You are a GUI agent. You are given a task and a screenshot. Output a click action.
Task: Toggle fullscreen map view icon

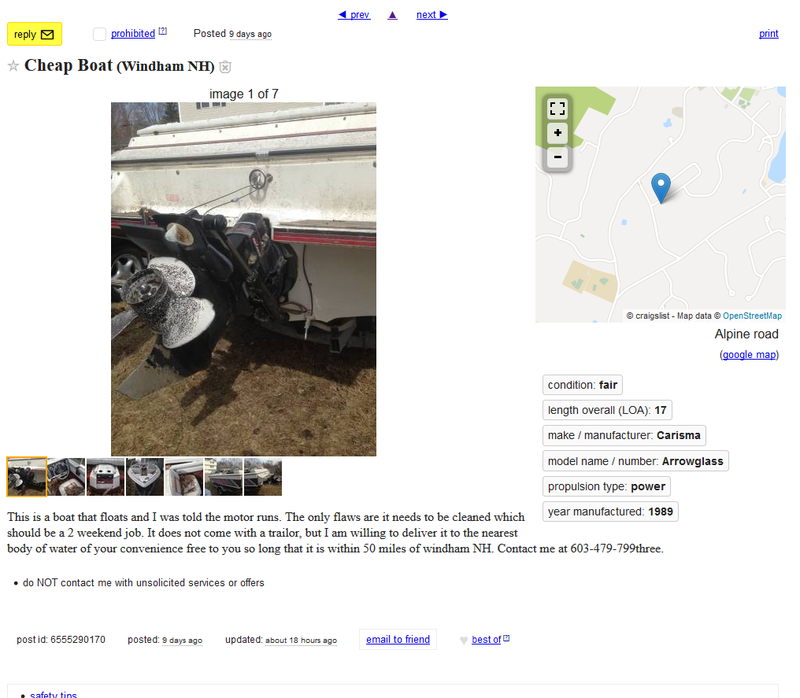click(557, 108)
